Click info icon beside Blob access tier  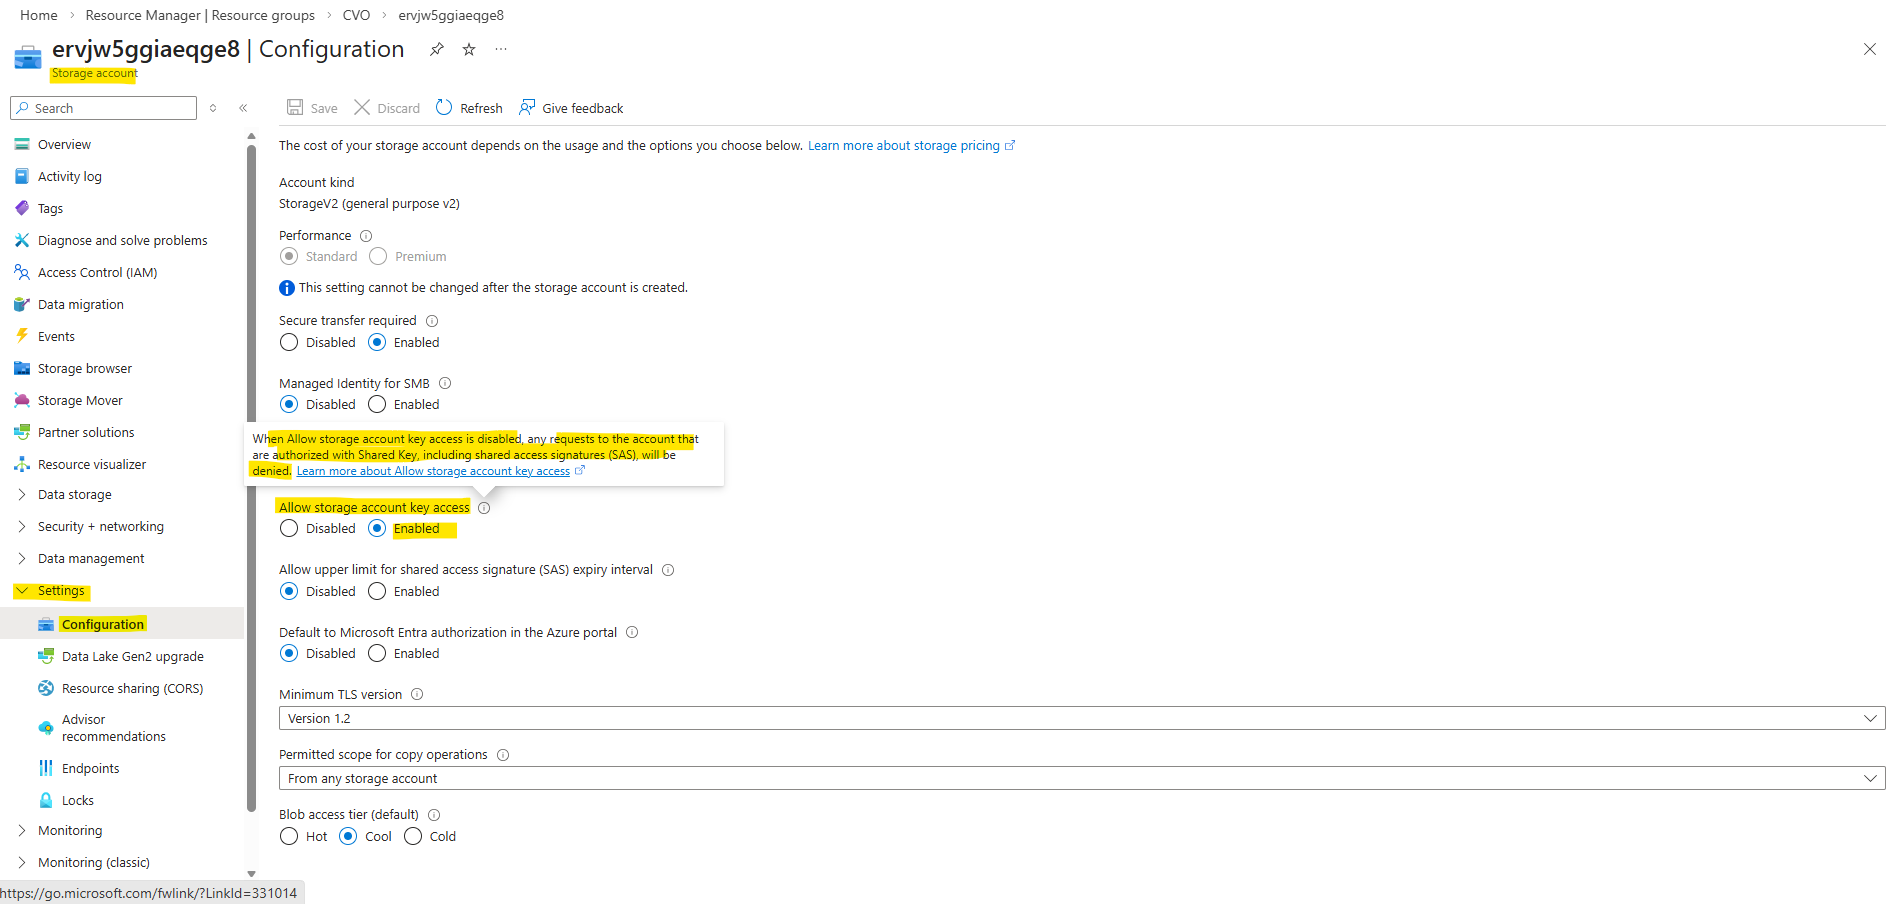434,815
